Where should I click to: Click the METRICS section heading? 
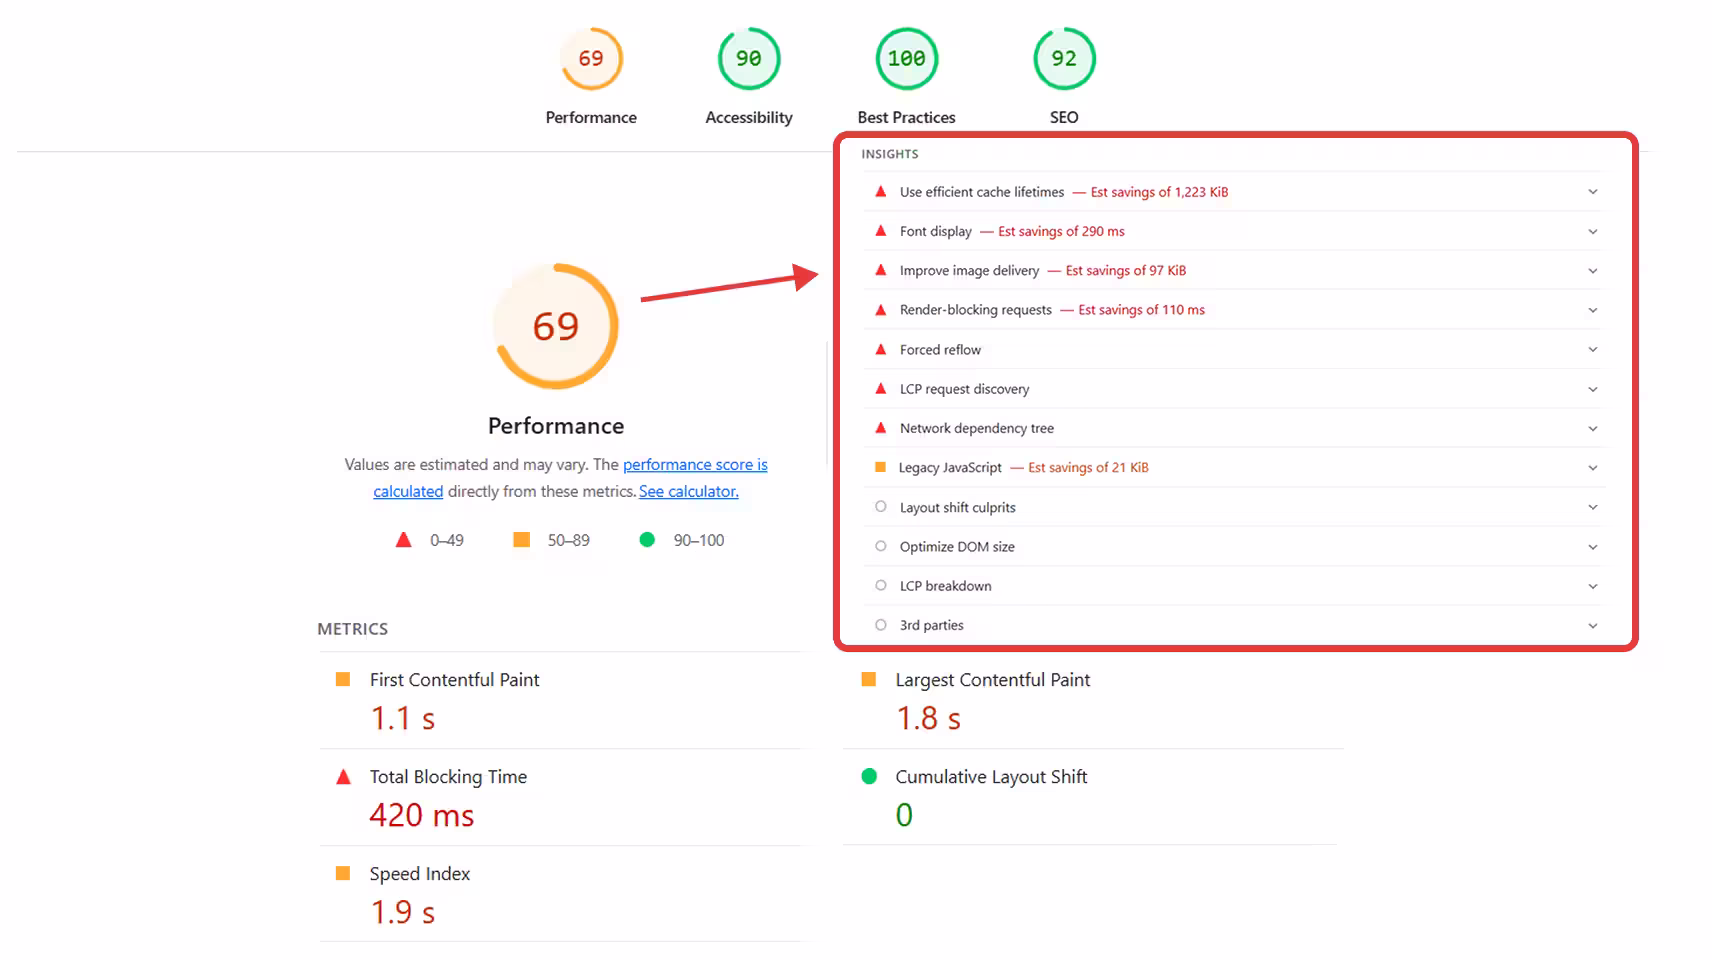[353, 629]
